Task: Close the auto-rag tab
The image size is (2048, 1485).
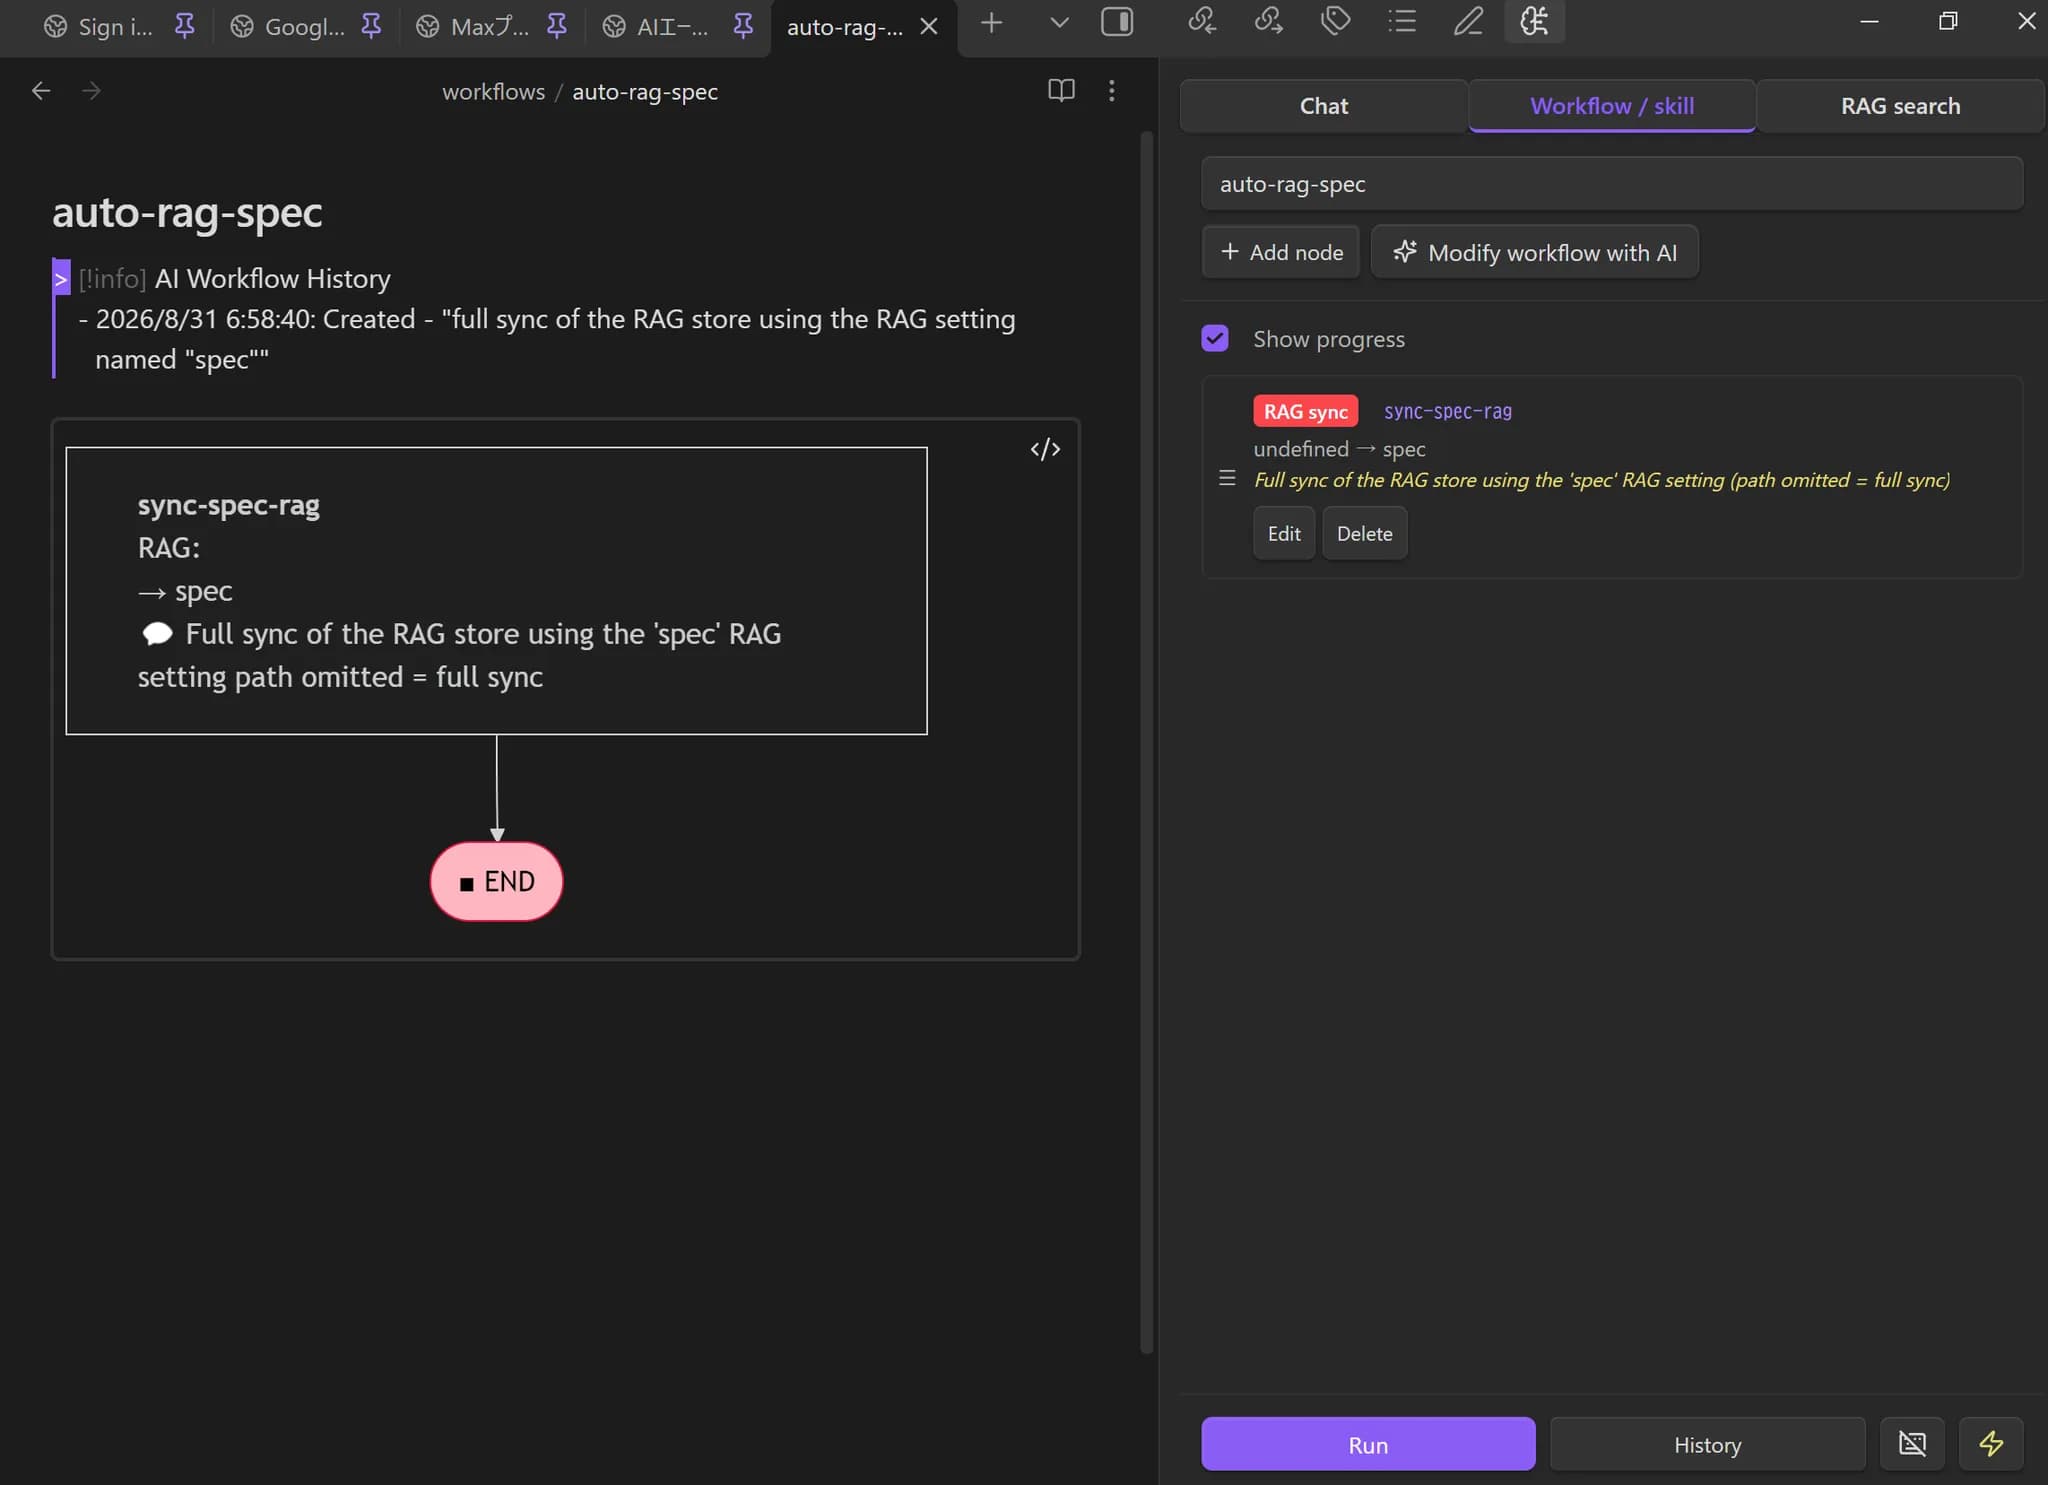Action: click(x=929, y=27)
